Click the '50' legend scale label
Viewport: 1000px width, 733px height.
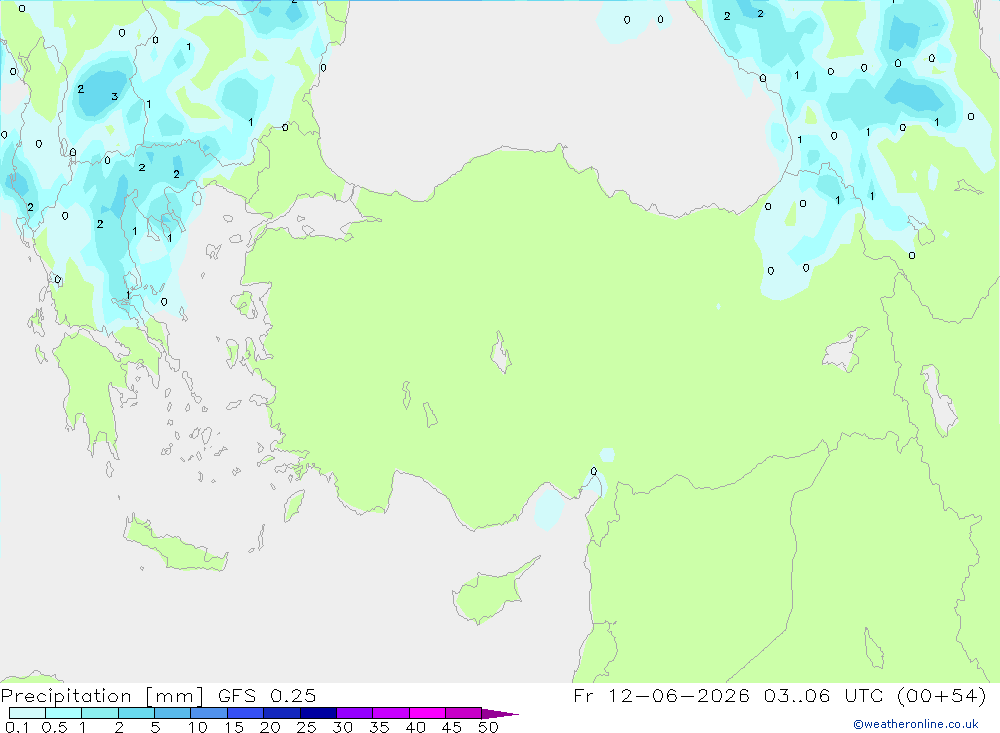(488, 727)
